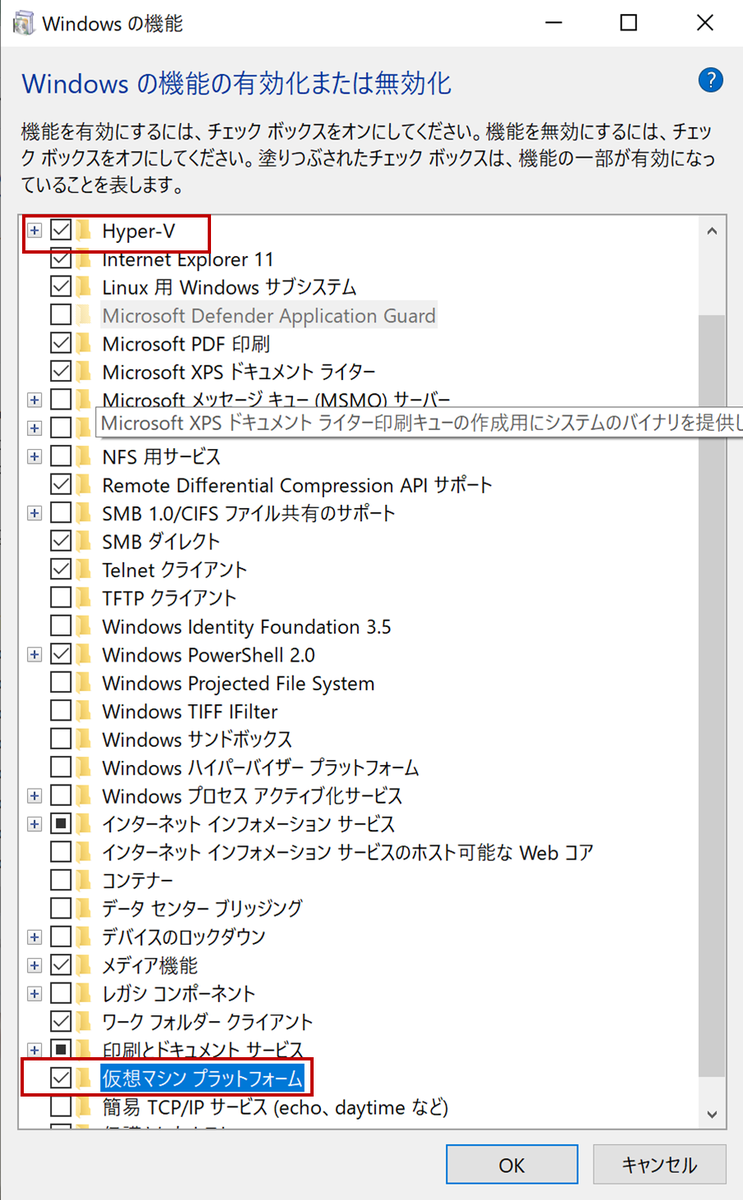Click the folder icon beside Windows サンドボックス
Viewport: 743px width, 1200px height.
tap(86, 740)
